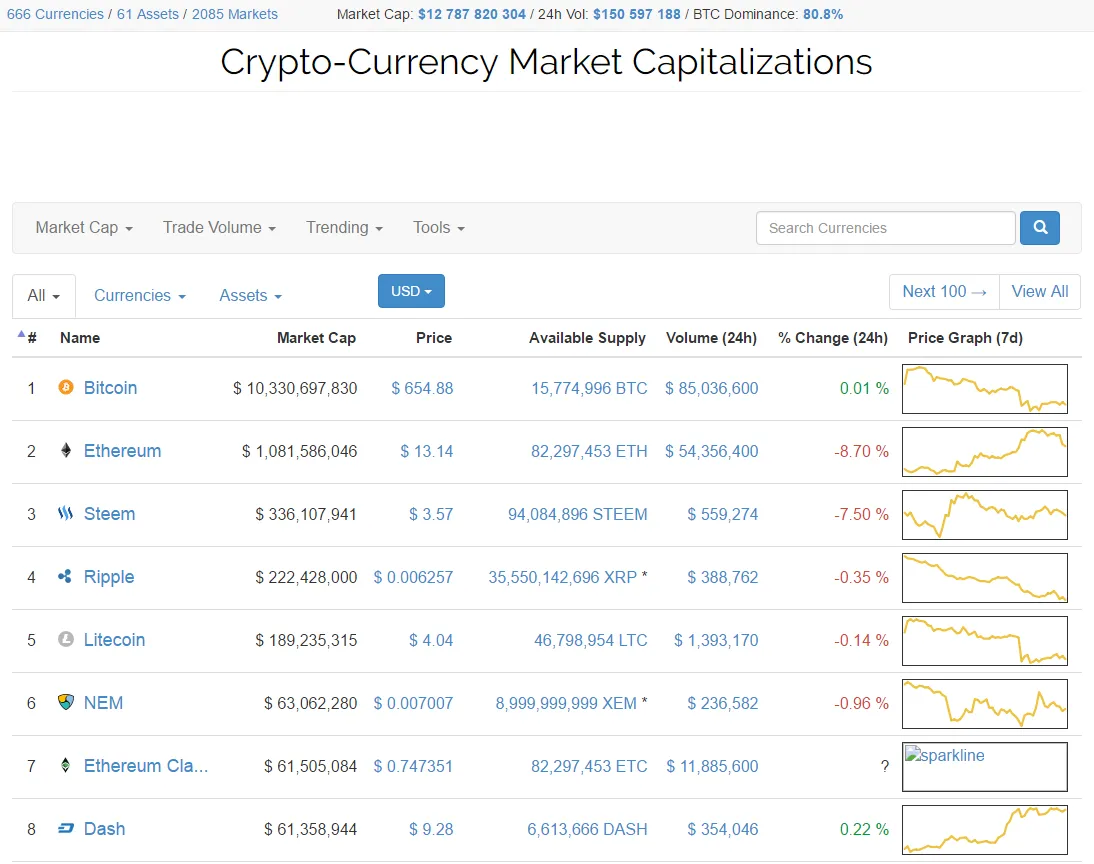Click the 666 Currencies link
The height and width of the screenshot is (864, 1094).
click(x=55, y=14)
